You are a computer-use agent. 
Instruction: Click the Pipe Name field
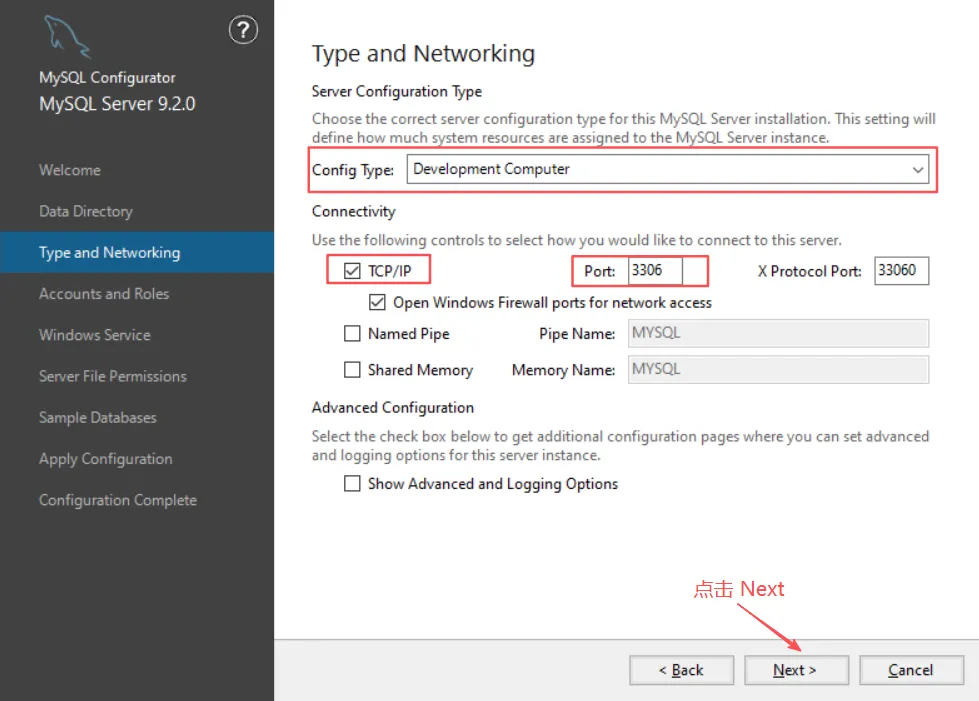778,333
